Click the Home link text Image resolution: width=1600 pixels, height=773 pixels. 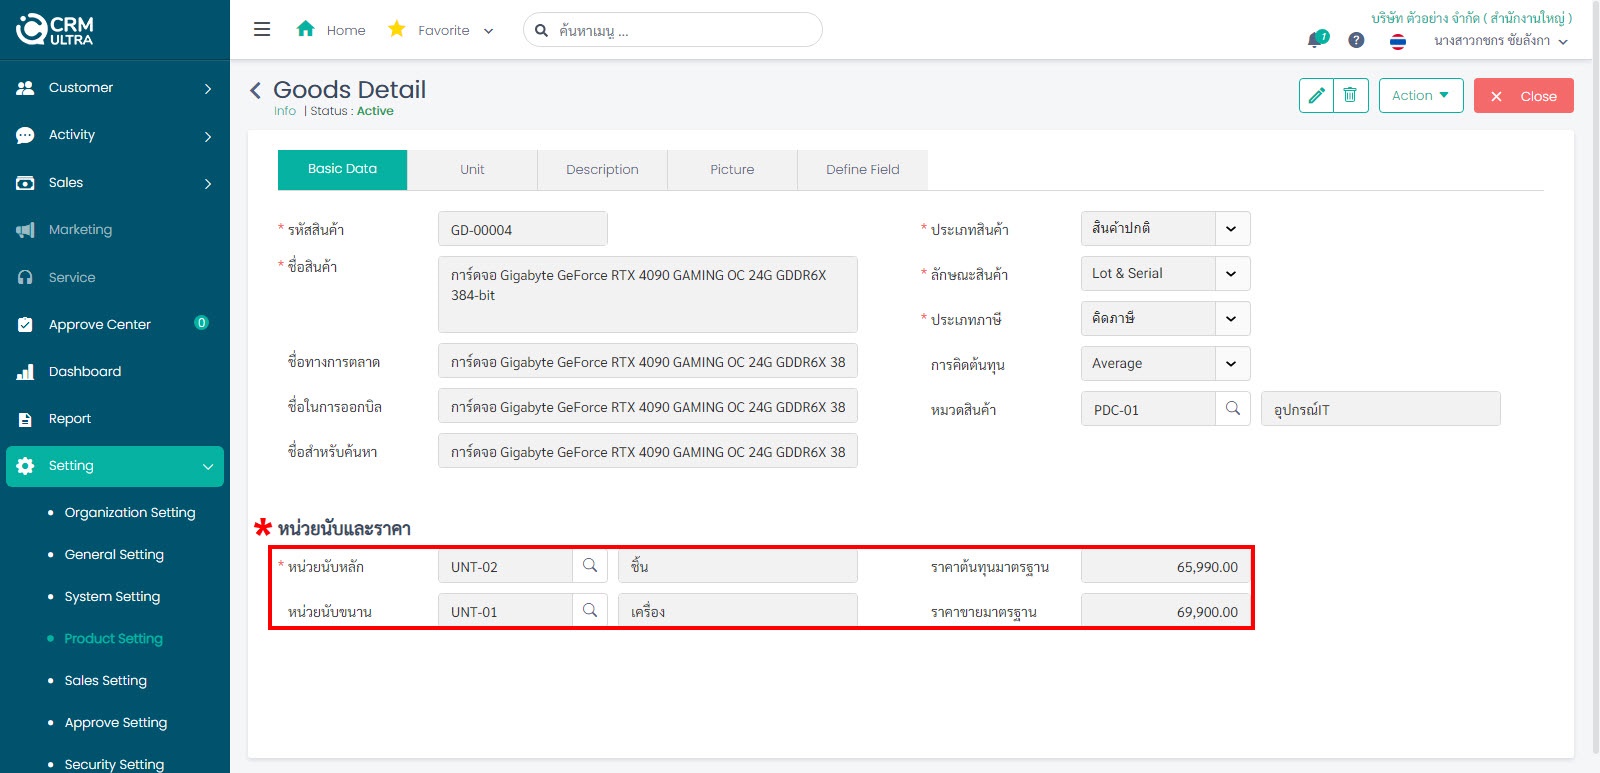[346, 31]
